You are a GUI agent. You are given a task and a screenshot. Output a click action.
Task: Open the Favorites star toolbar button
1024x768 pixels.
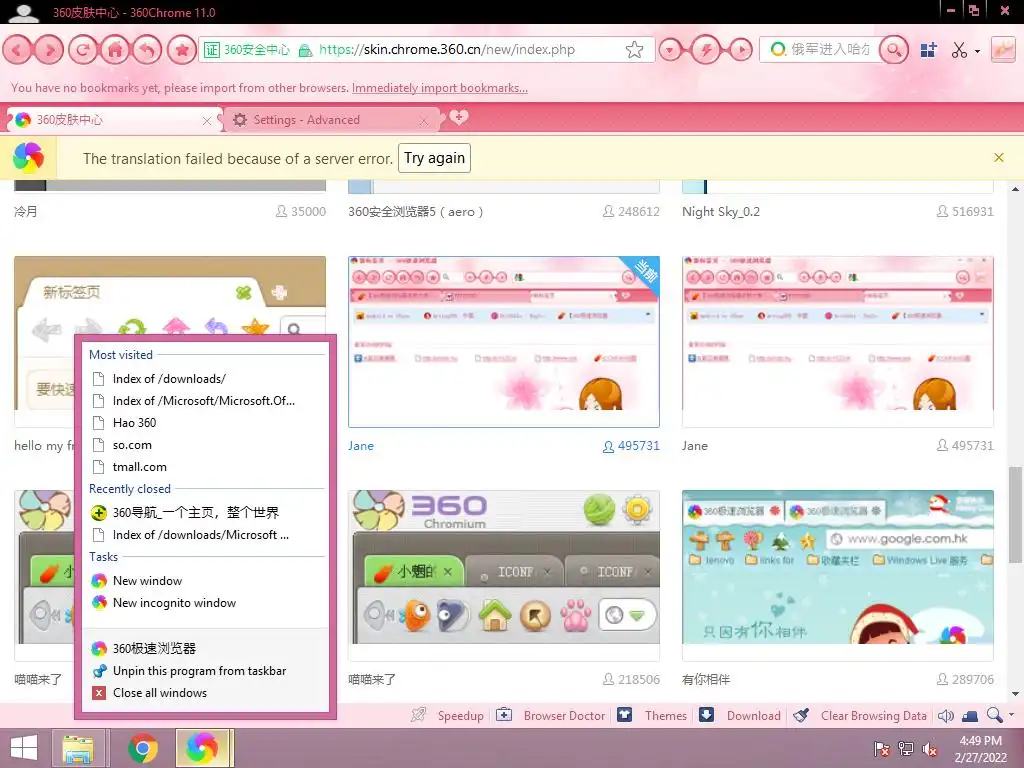(x=182, y=50)
